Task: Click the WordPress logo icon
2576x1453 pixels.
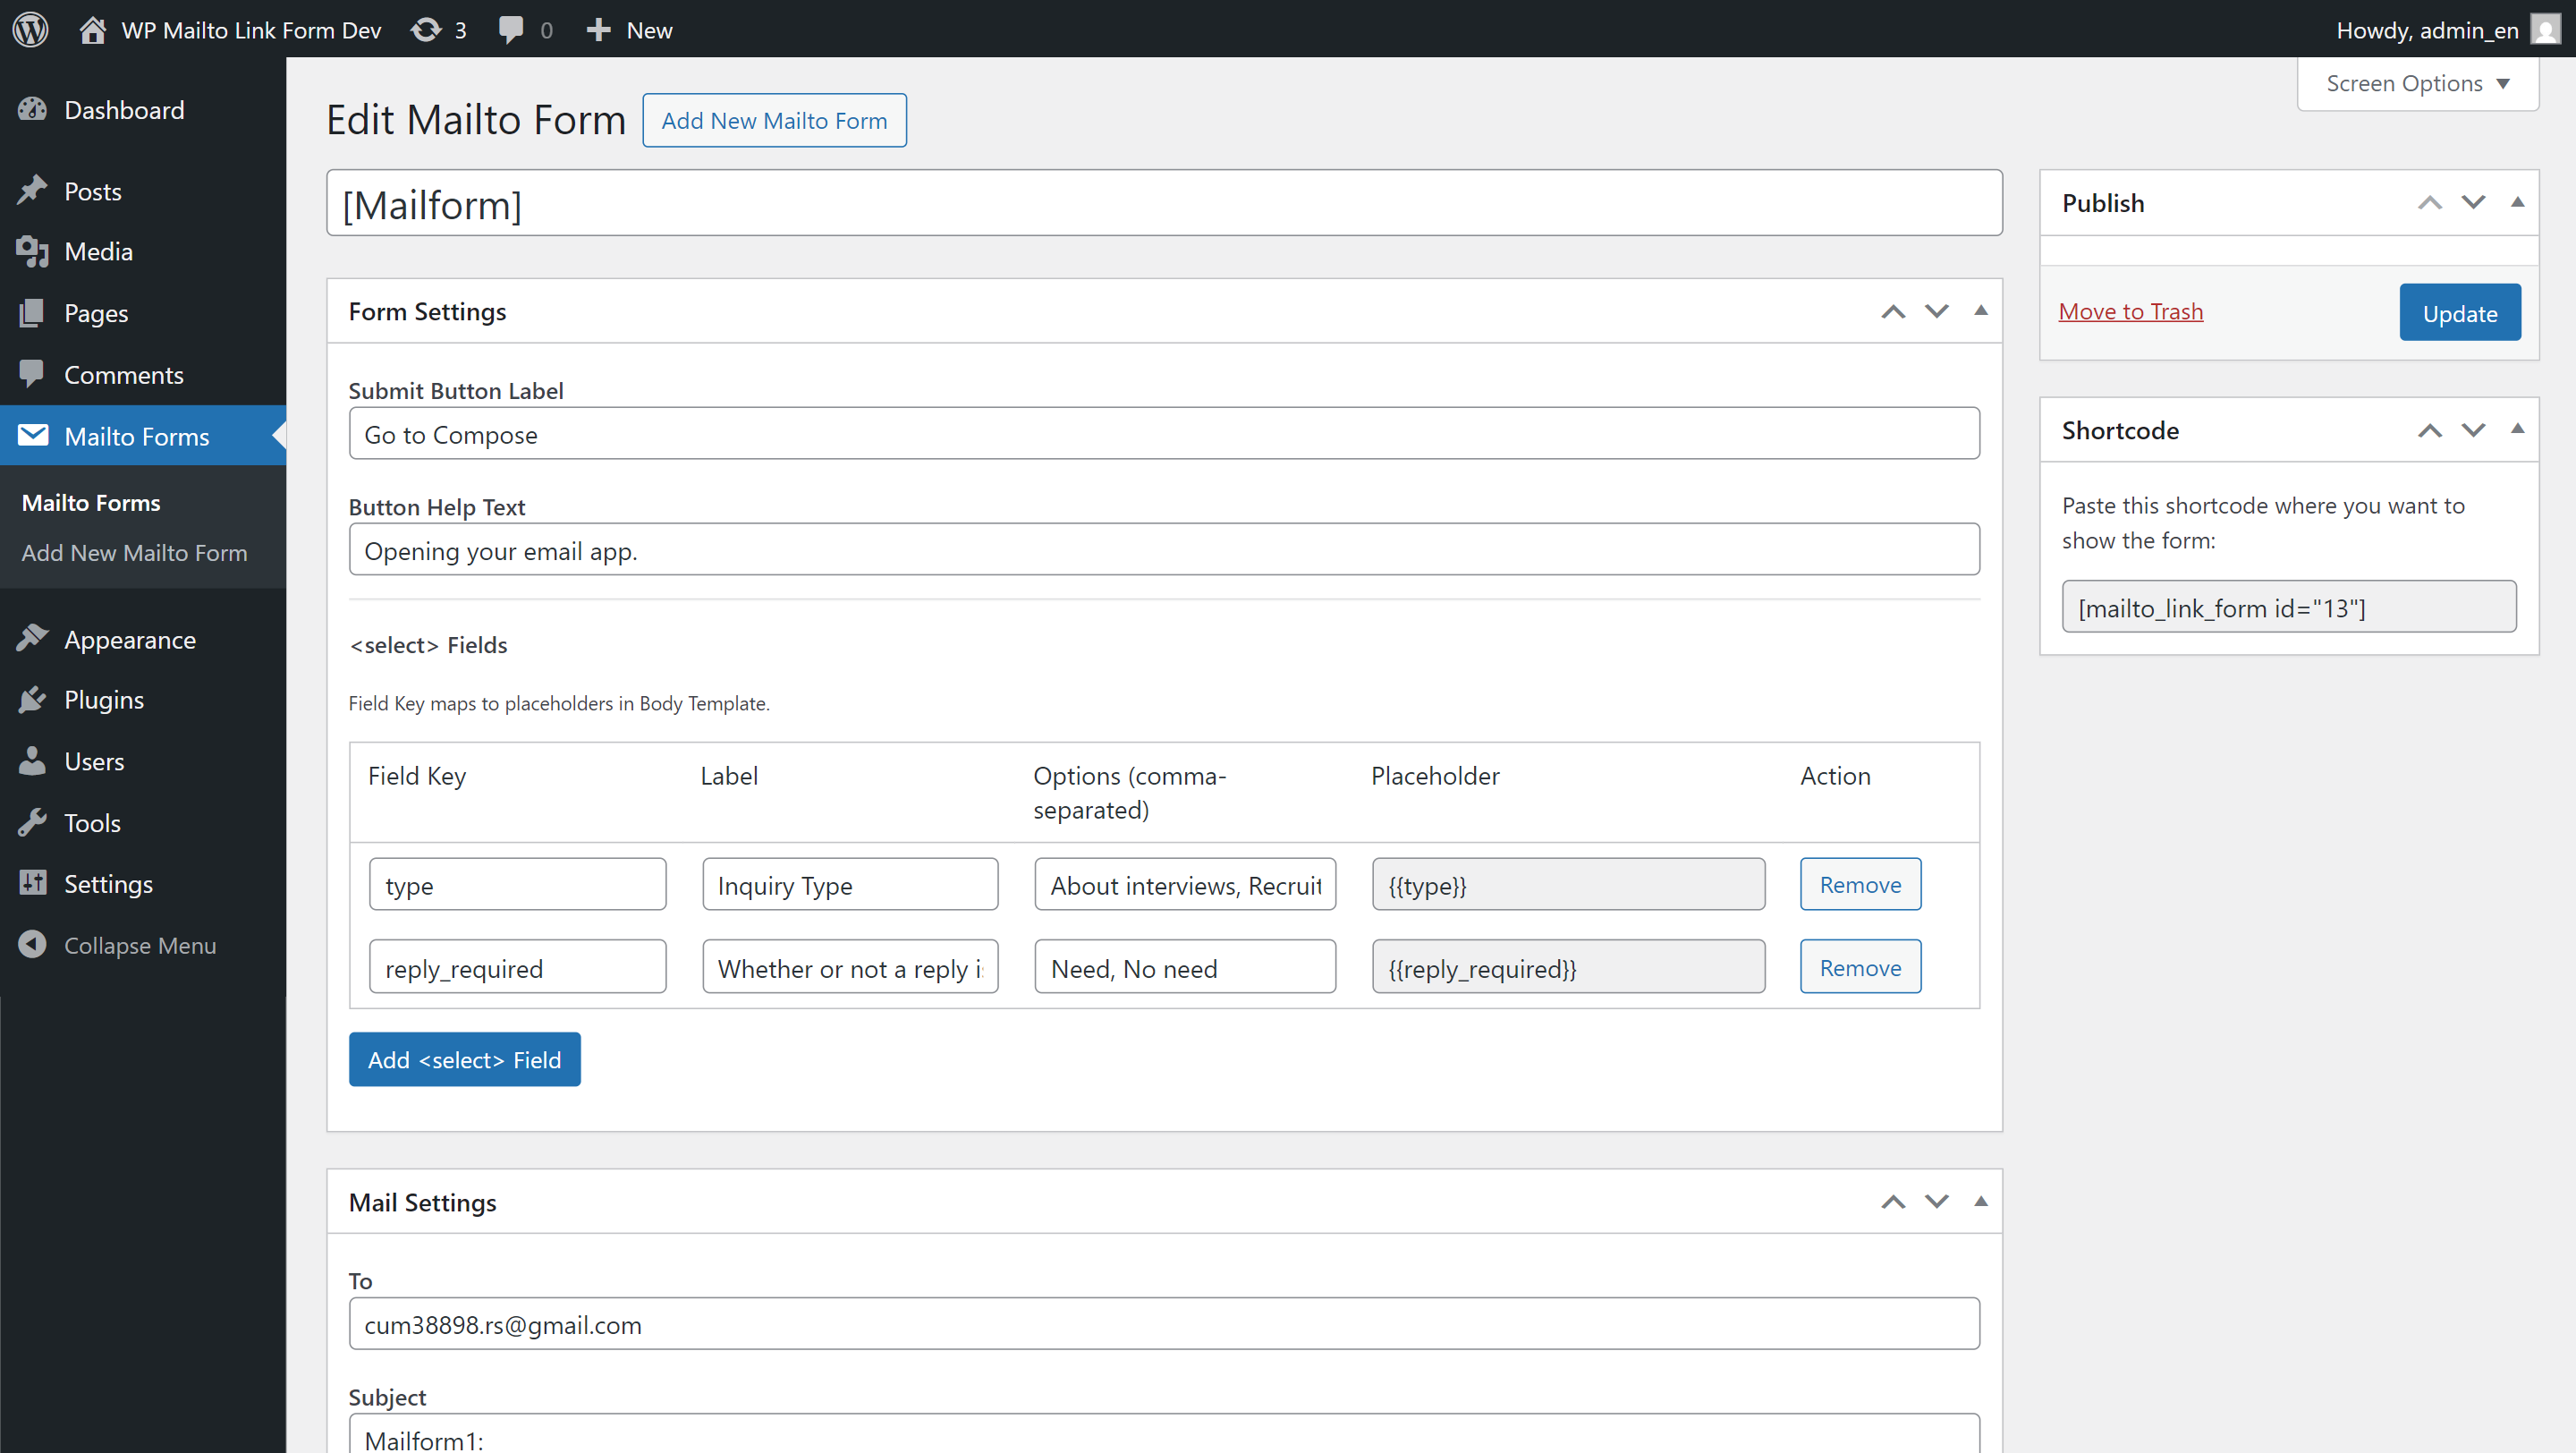Action: pyautogui.click(x=31, y=29)
